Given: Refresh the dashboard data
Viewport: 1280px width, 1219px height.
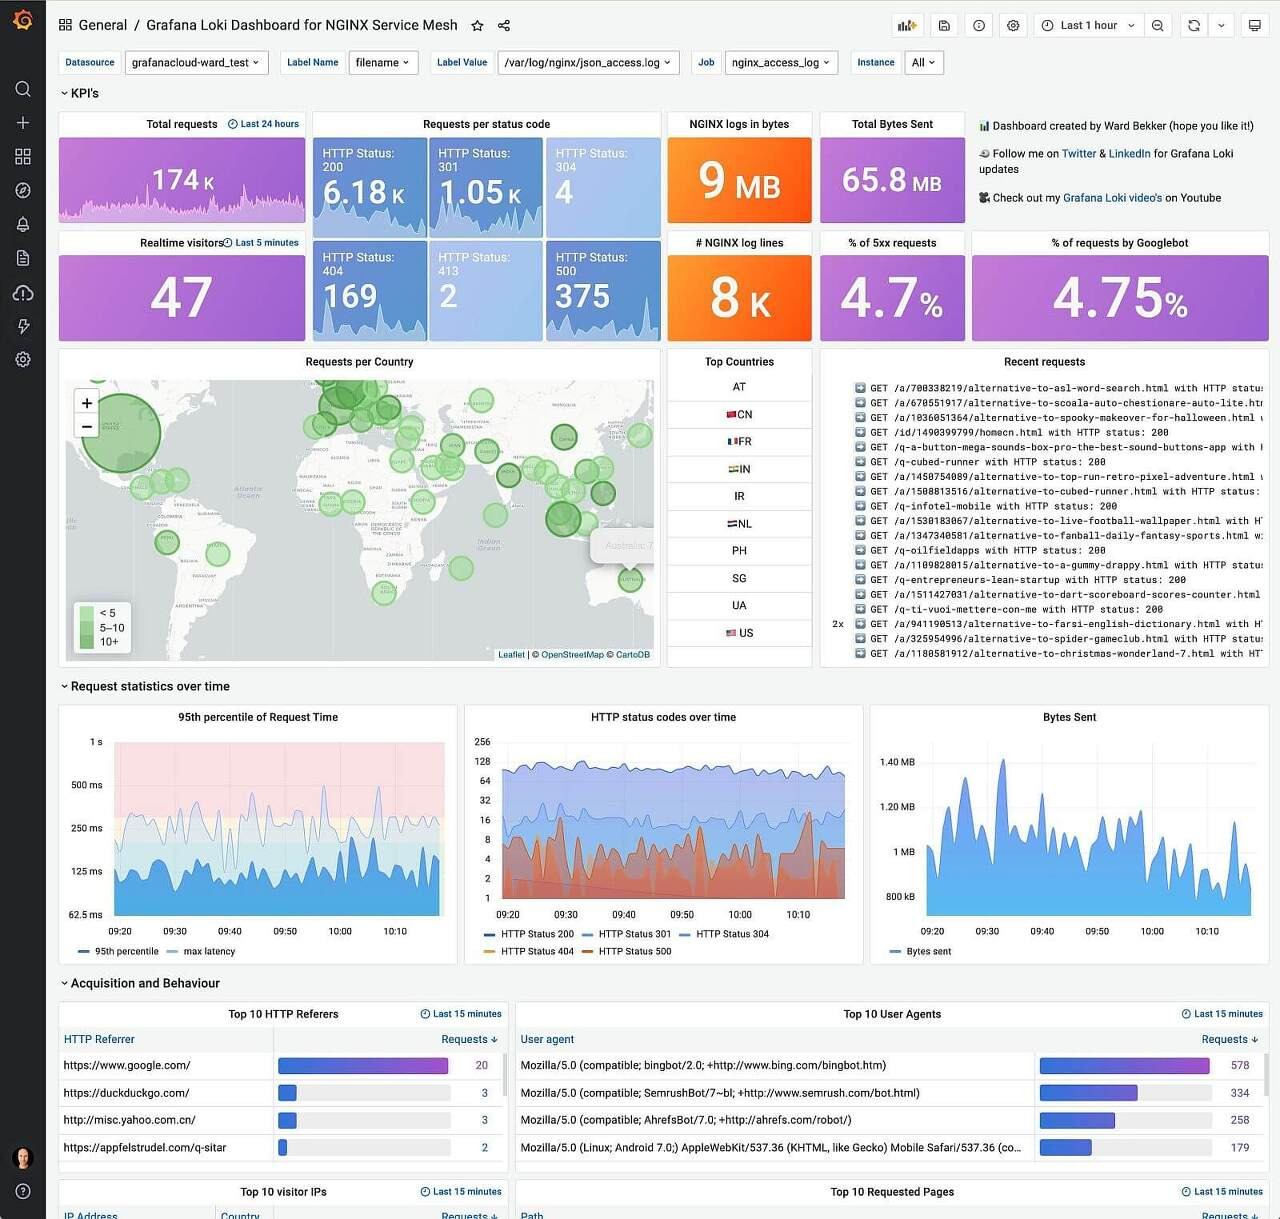Looking at the screenshot, I should pyautogui.click(x=1193, y=25).
